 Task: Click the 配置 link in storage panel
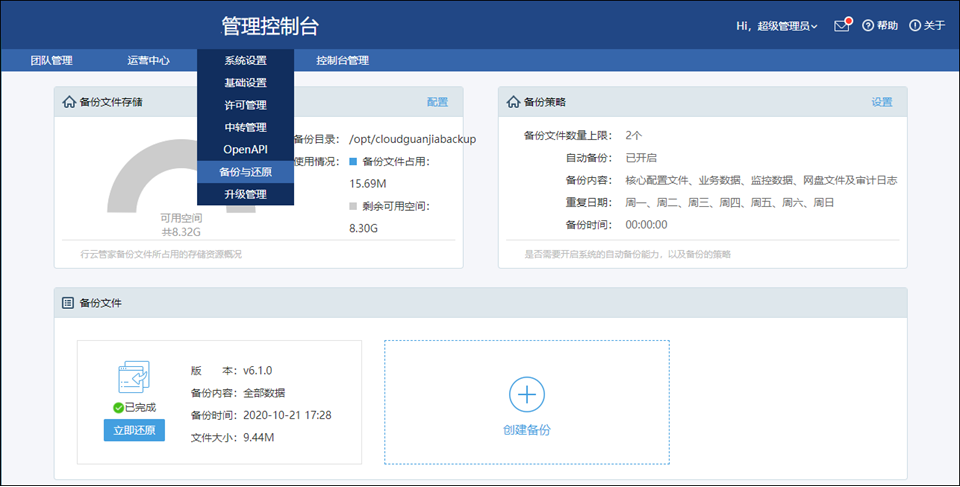pyautogui.click(x=437, y=102)
